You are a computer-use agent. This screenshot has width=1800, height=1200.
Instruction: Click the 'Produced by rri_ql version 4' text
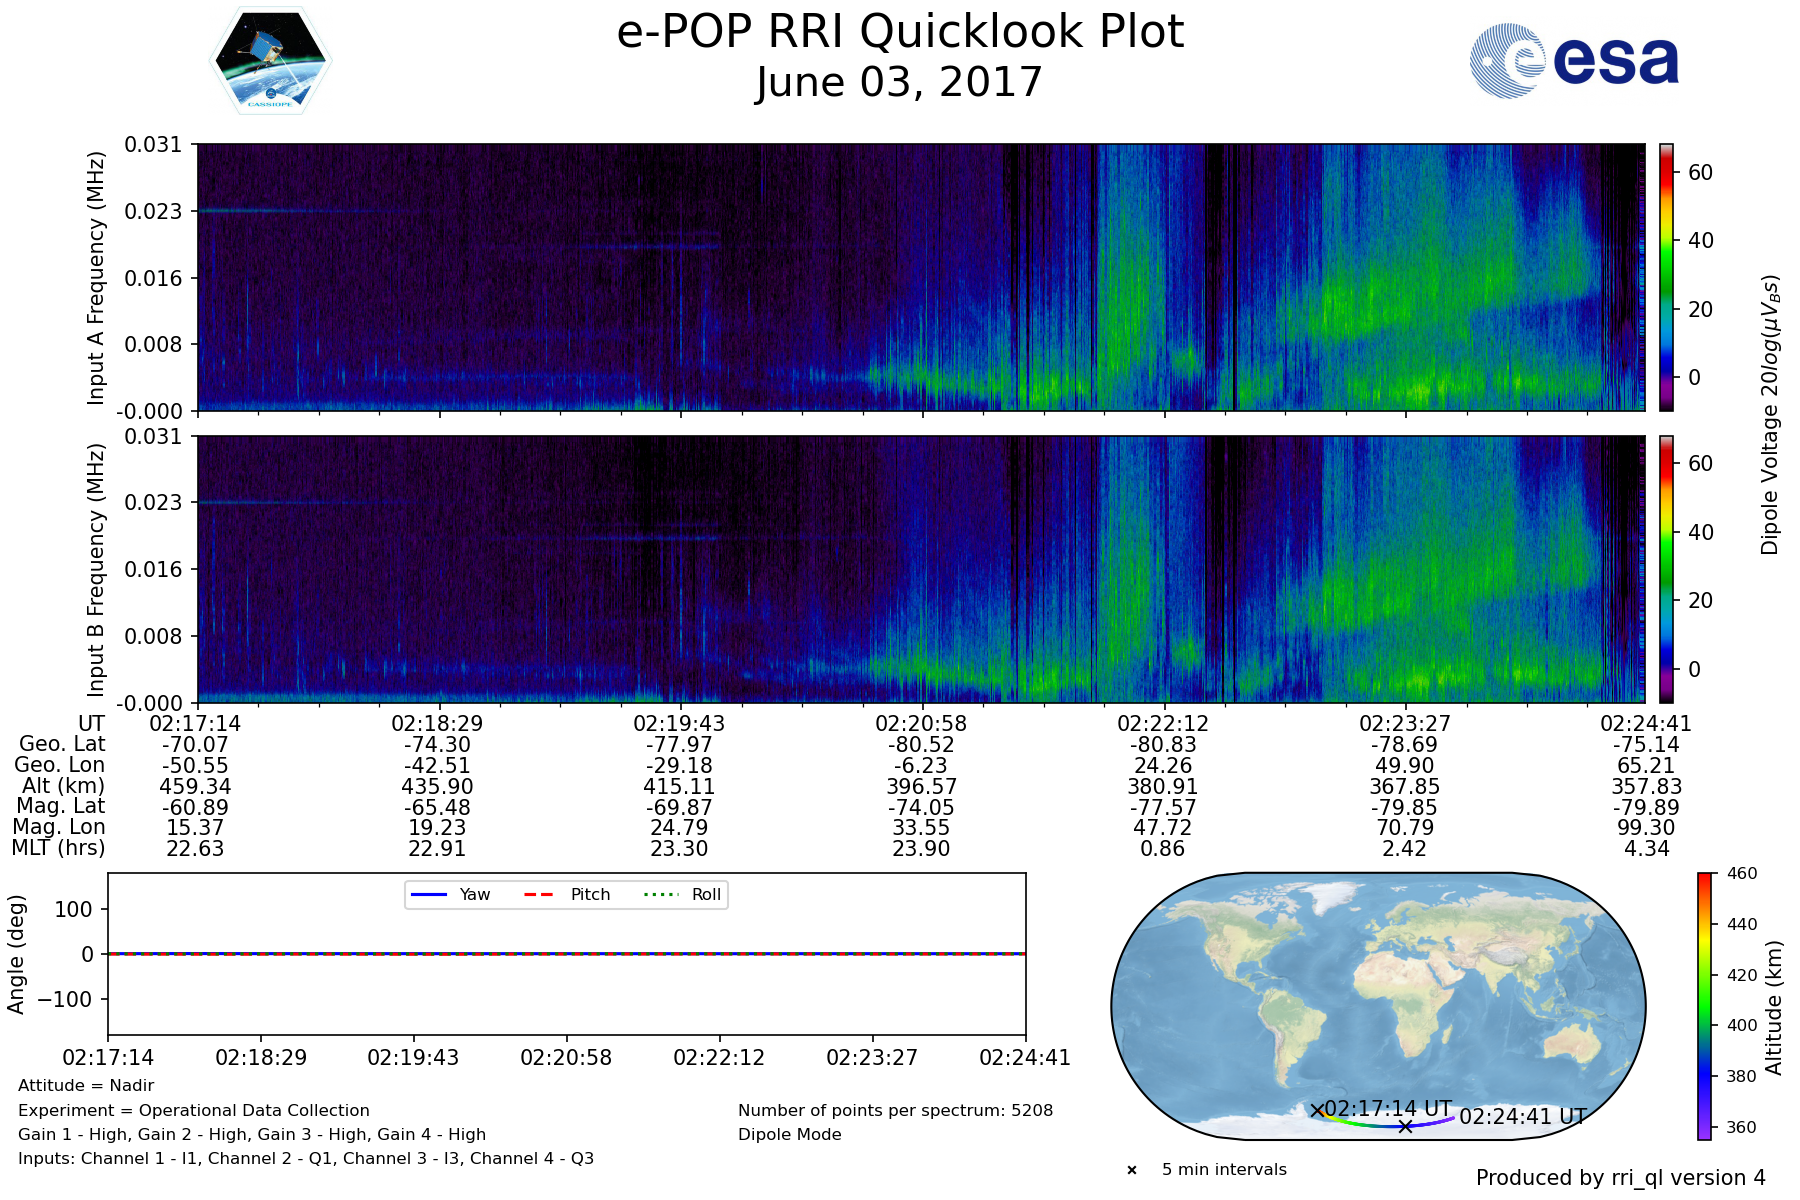click(x=1620, y=1178)
